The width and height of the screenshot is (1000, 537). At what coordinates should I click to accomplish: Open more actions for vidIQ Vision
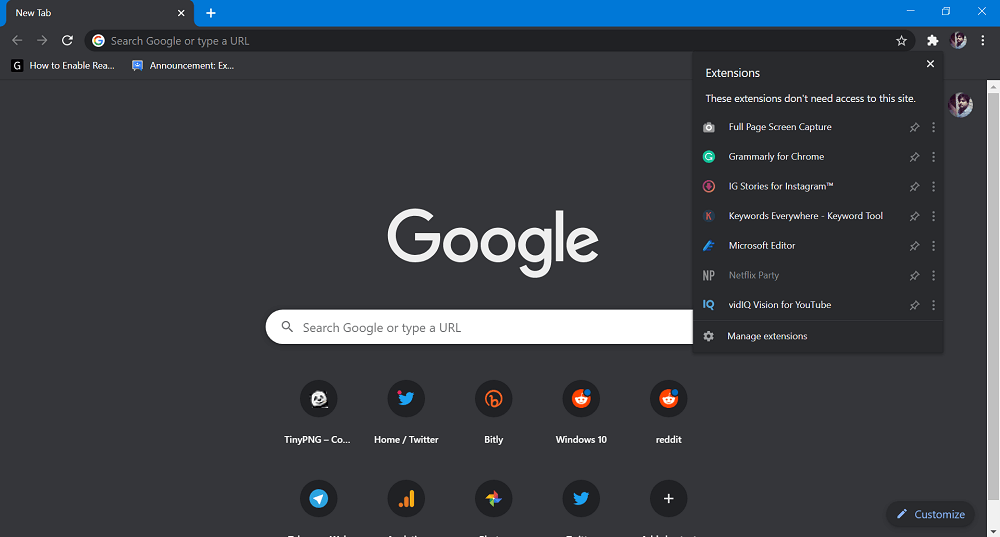(934, 305)
